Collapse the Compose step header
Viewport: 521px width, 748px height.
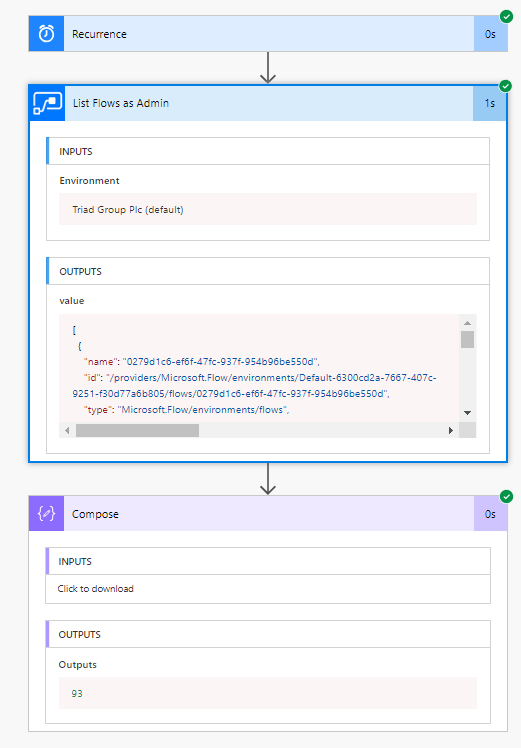pyautogui.click(x=268, y=514)
